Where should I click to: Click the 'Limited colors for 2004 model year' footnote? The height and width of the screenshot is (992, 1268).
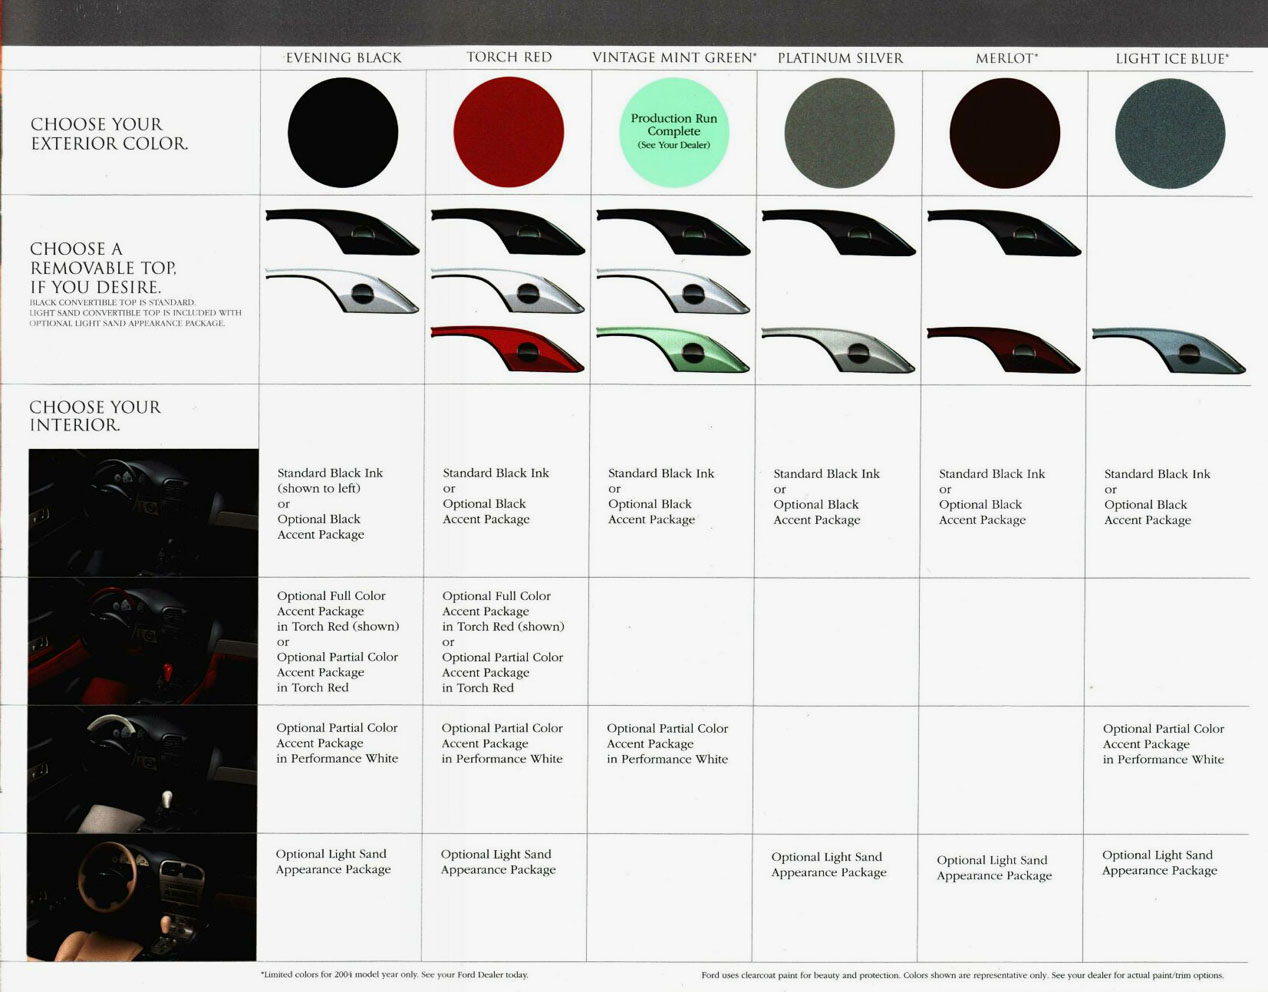click(394, 974)
